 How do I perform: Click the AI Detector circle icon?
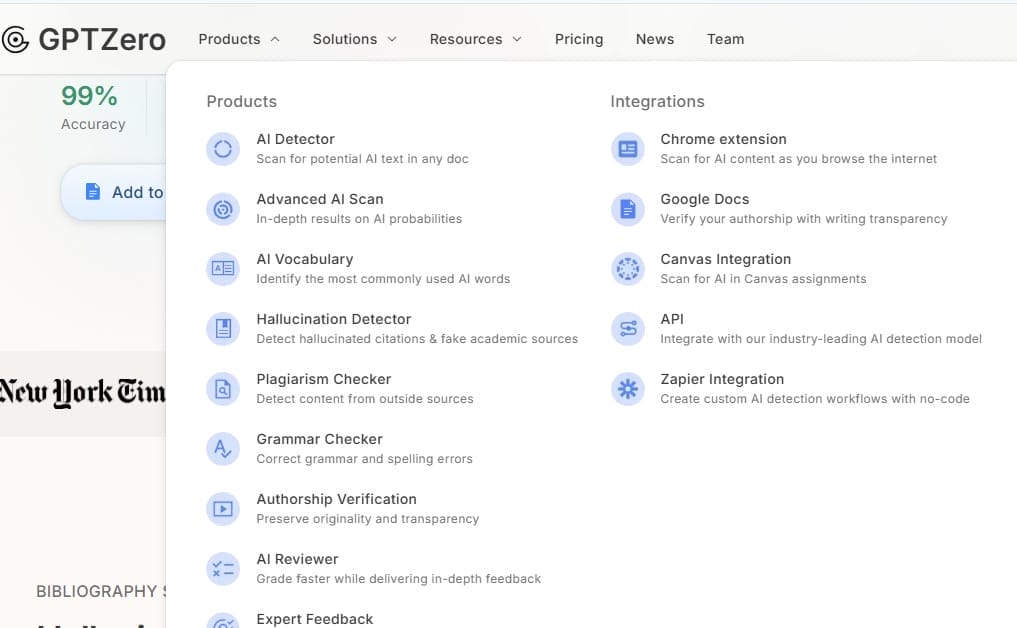point(222,149)
